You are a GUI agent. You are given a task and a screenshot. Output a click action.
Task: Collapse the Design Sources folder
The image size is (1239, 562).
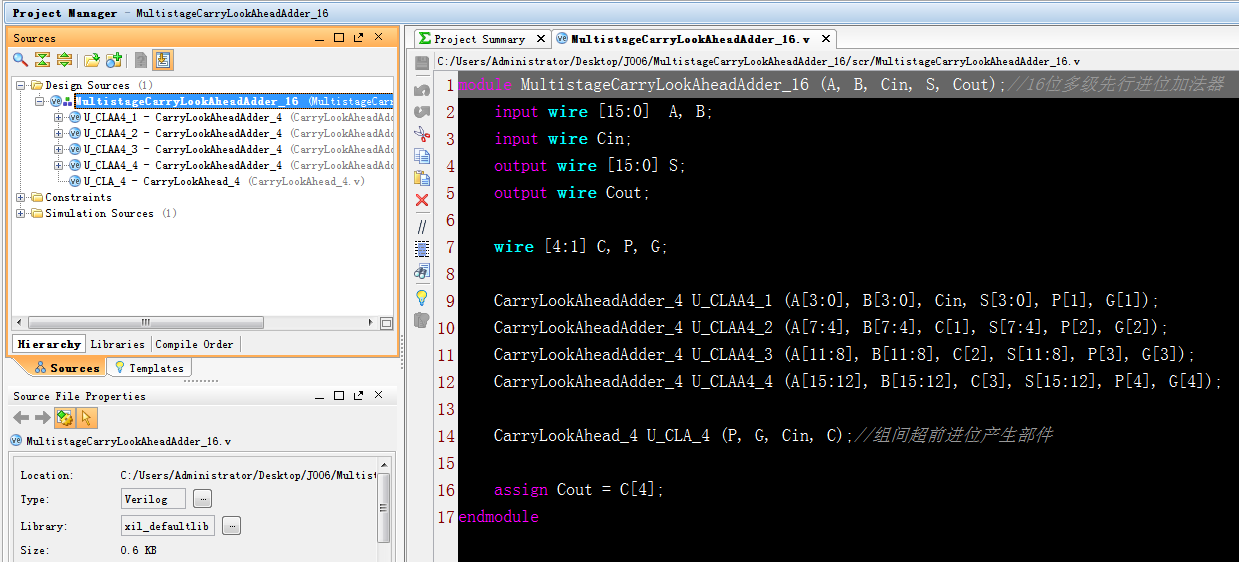tap(21, 85)
